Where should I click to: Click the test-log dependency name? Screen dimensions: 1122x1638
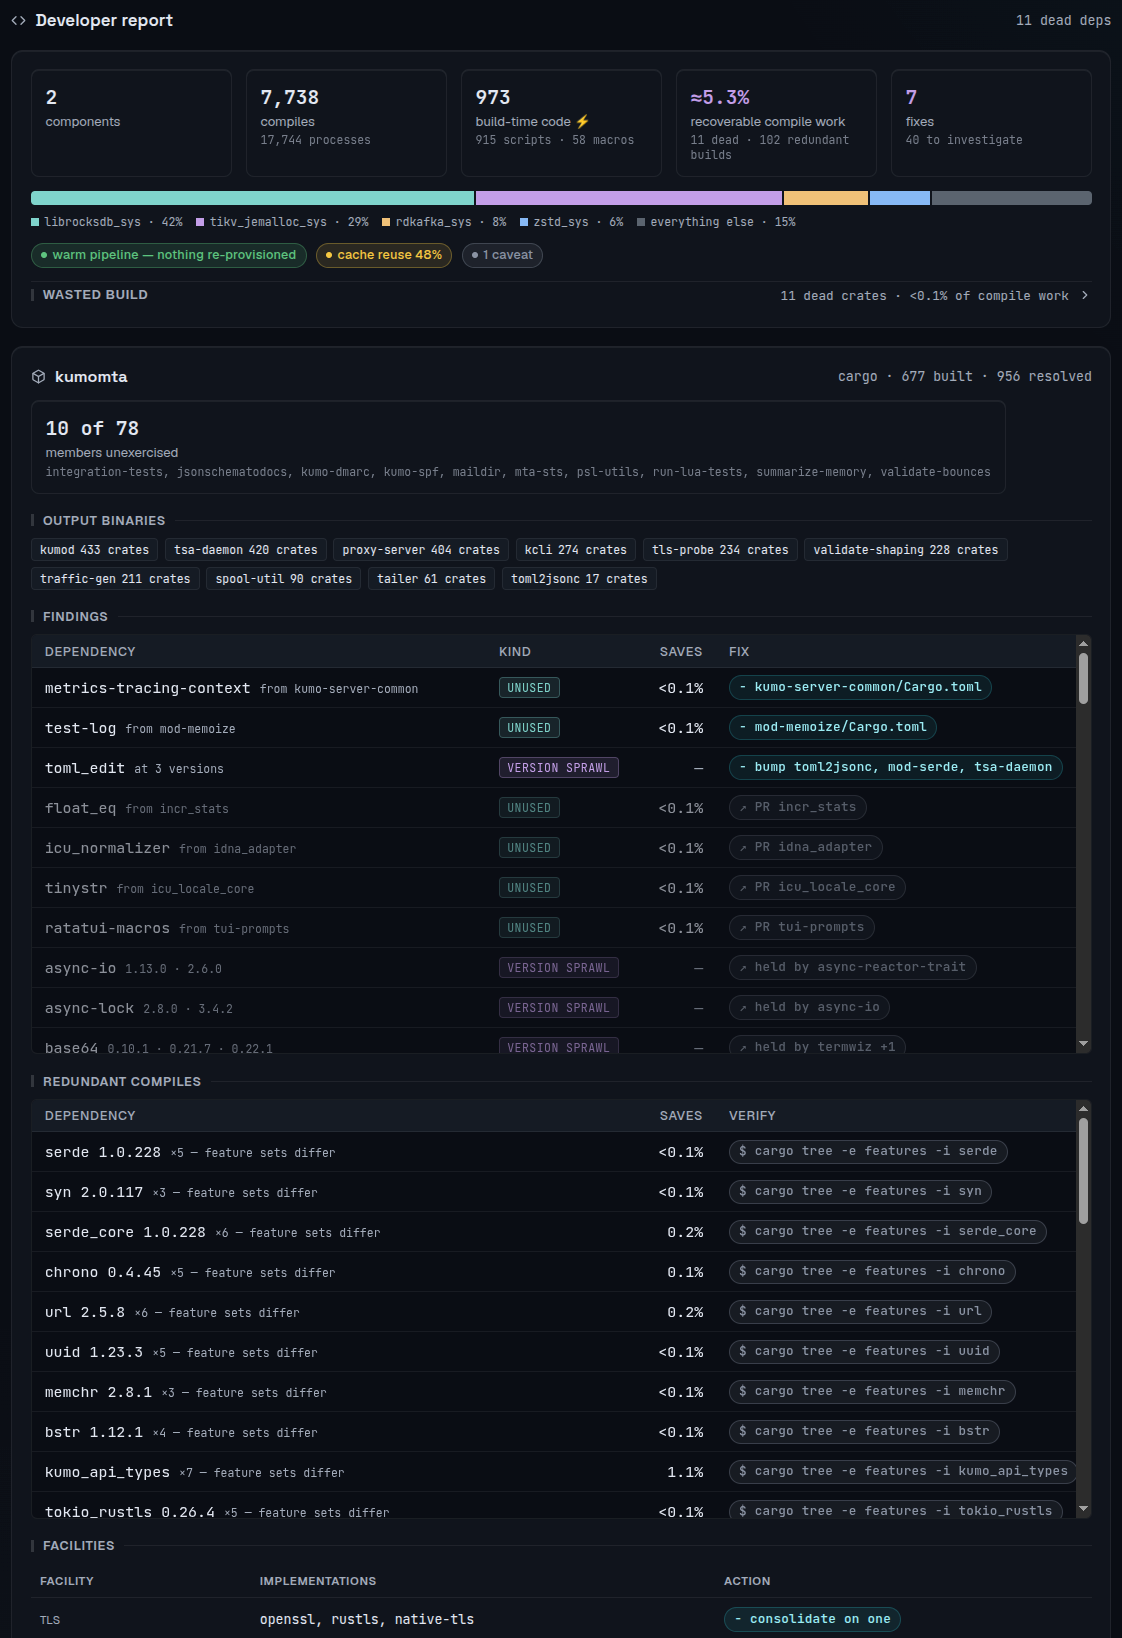(x=80, y=728)
